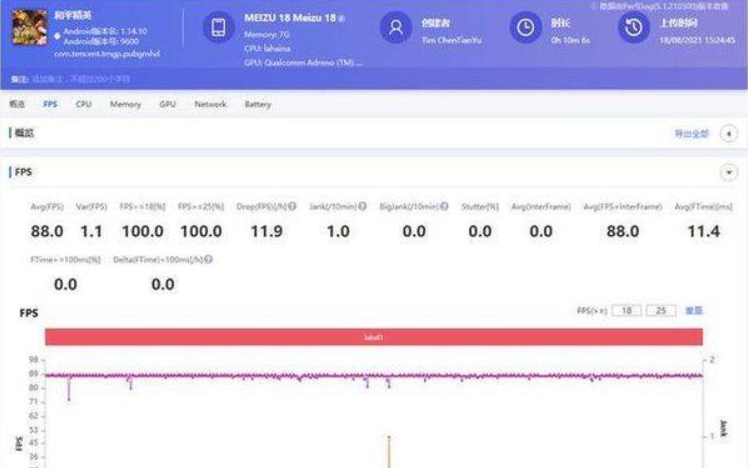The image size is (748, 468).
Task: Click the Jank value 1.0
Action: pyautogui.click(x=338, y=231)
